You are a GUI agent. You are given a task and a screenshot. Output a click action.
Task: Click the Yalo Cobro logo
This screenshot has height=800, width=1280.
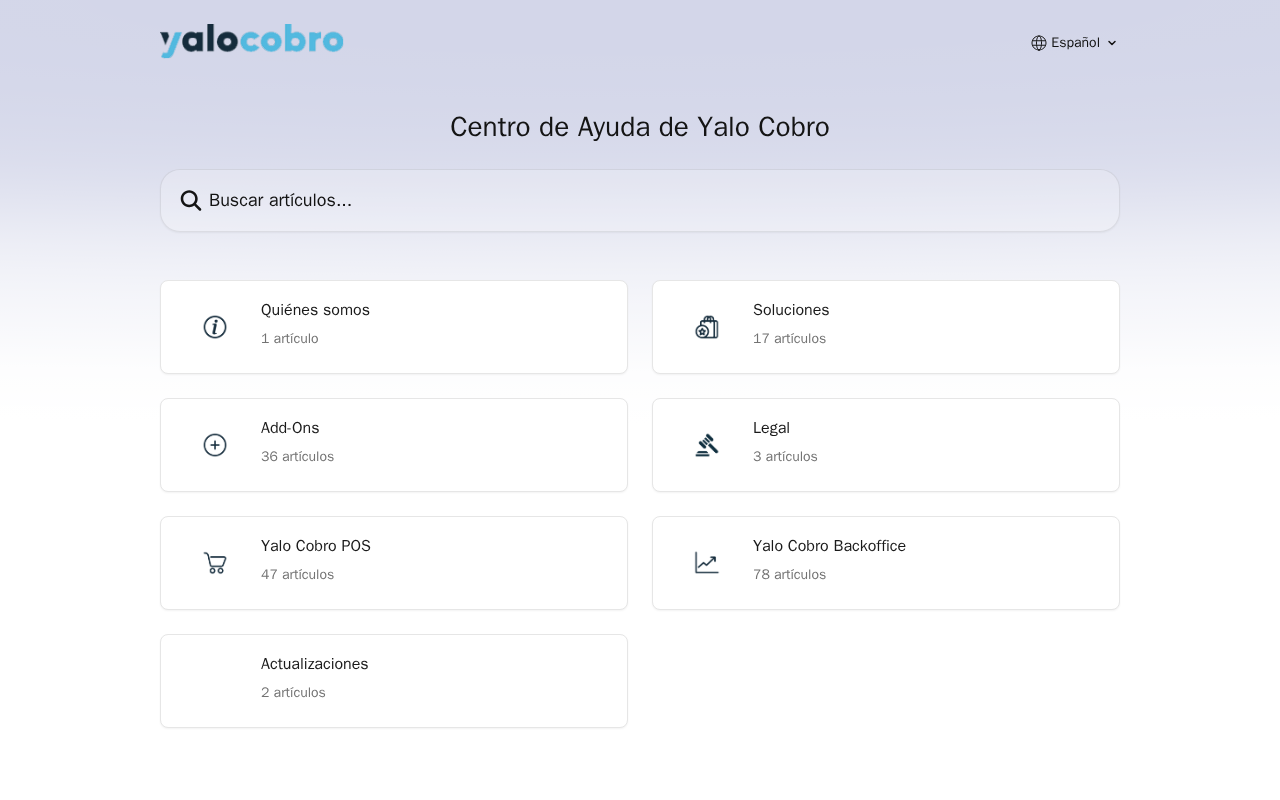251,41
